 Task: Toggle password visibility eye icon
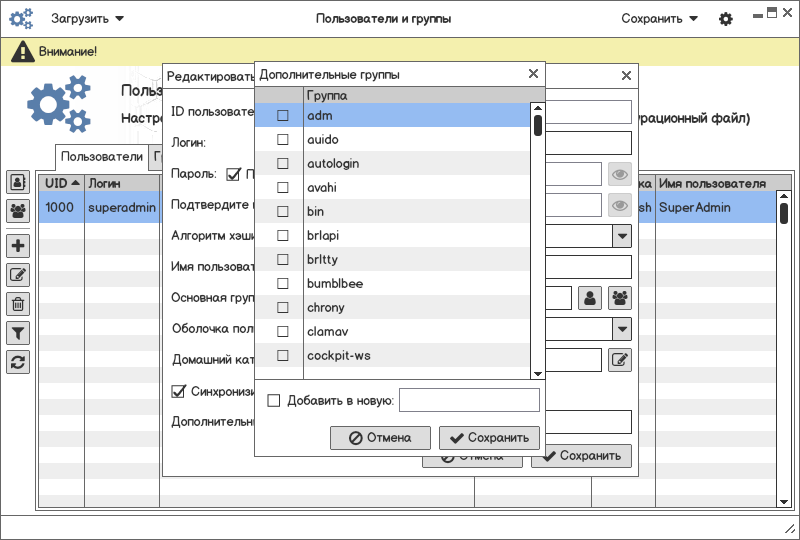click(620, 175)
